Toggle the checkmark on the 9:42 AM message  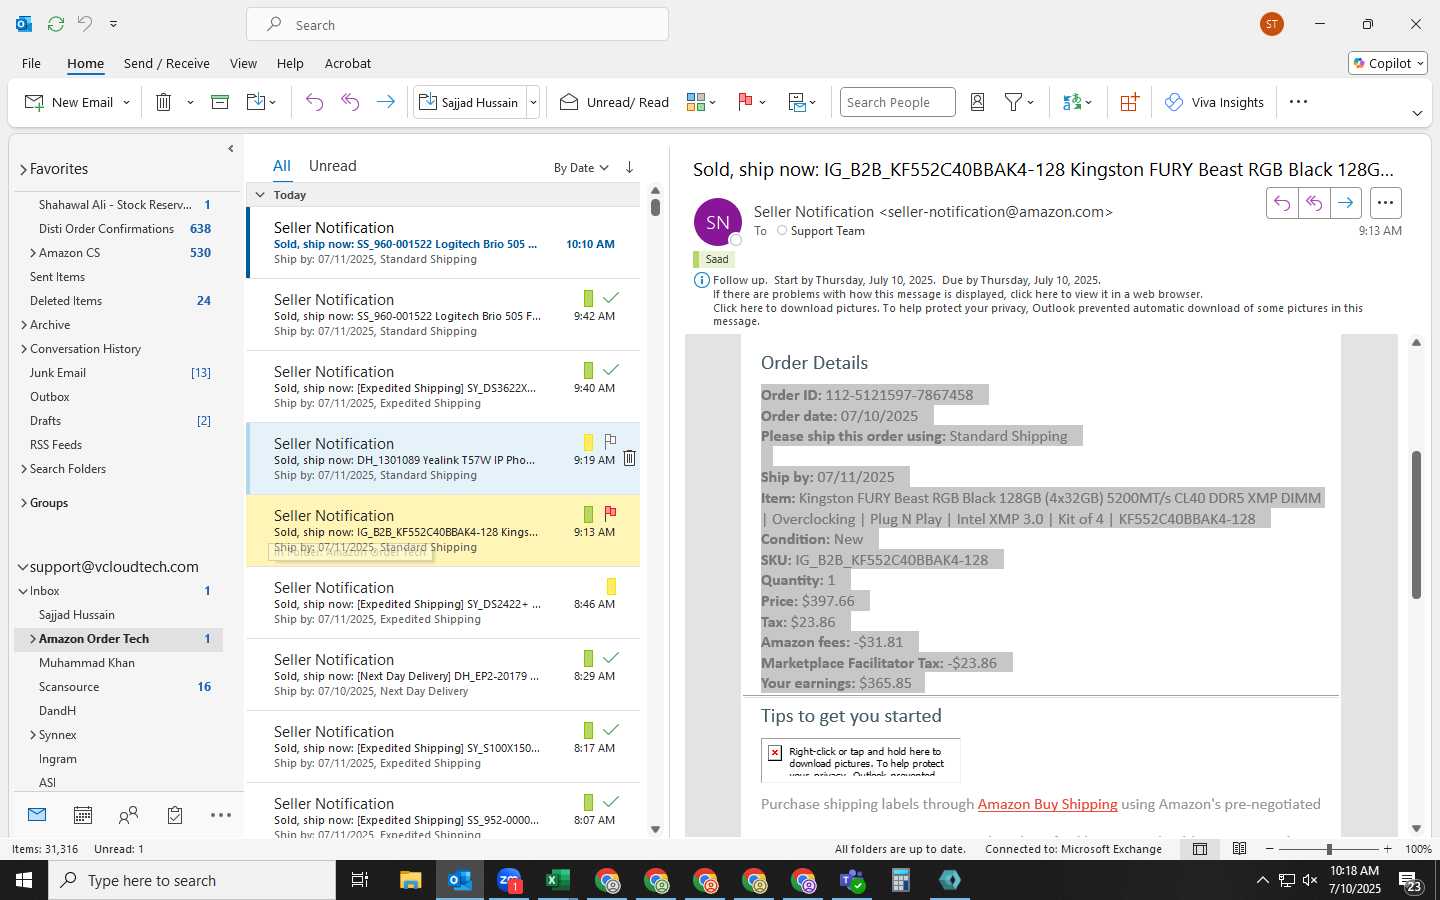coord(611,297)
